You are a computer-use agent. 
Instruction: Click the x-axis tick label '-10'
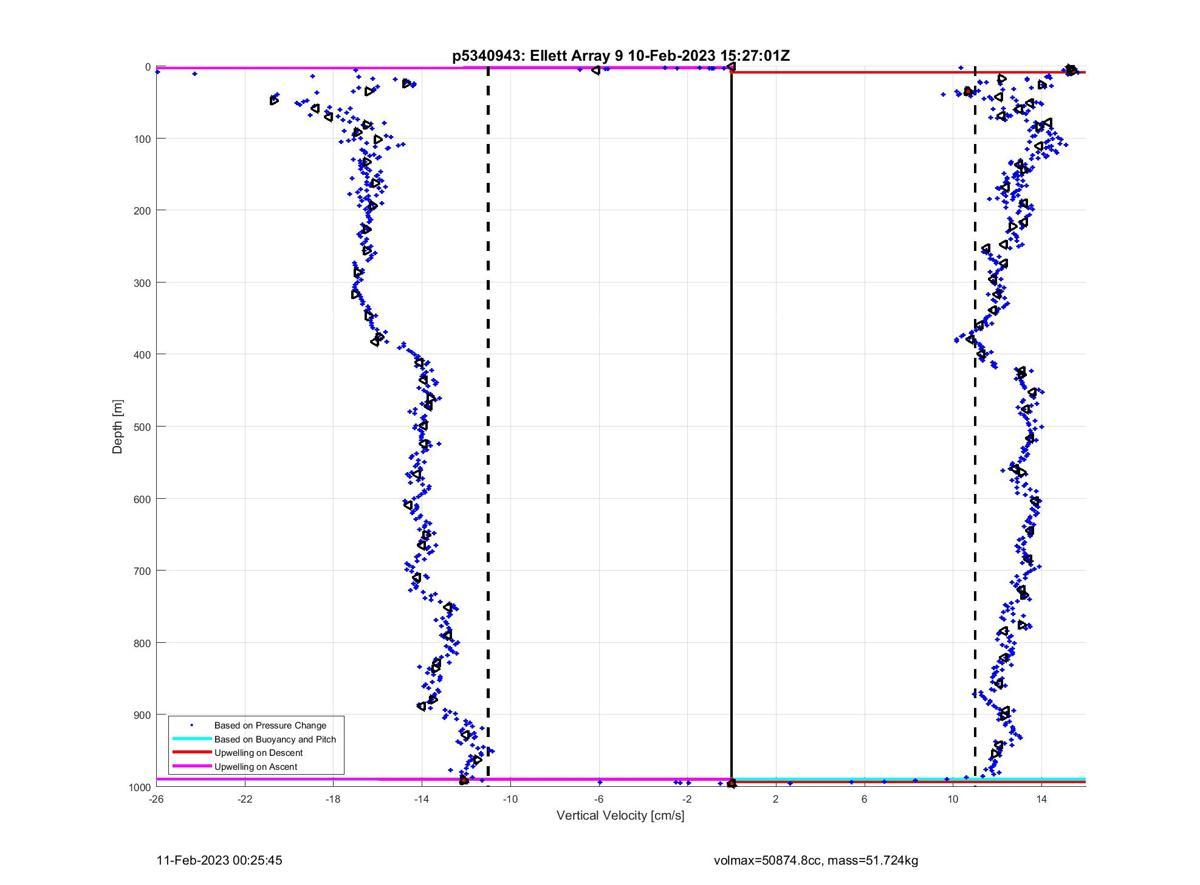pyautogui.click(x=510, y=799)
